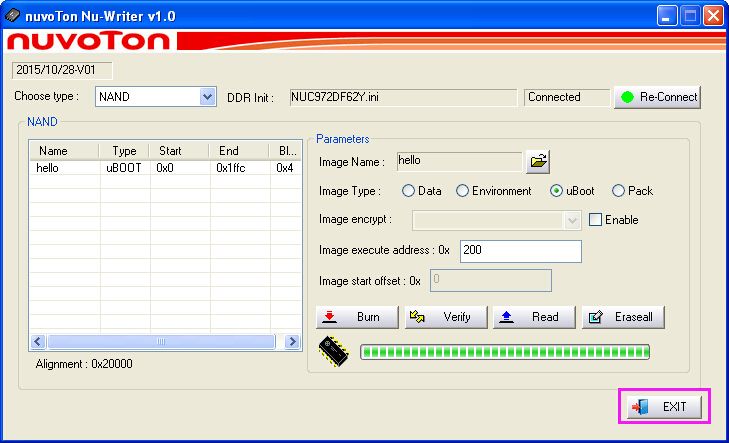Click the chip icon beside progress bar

point(334,351)
